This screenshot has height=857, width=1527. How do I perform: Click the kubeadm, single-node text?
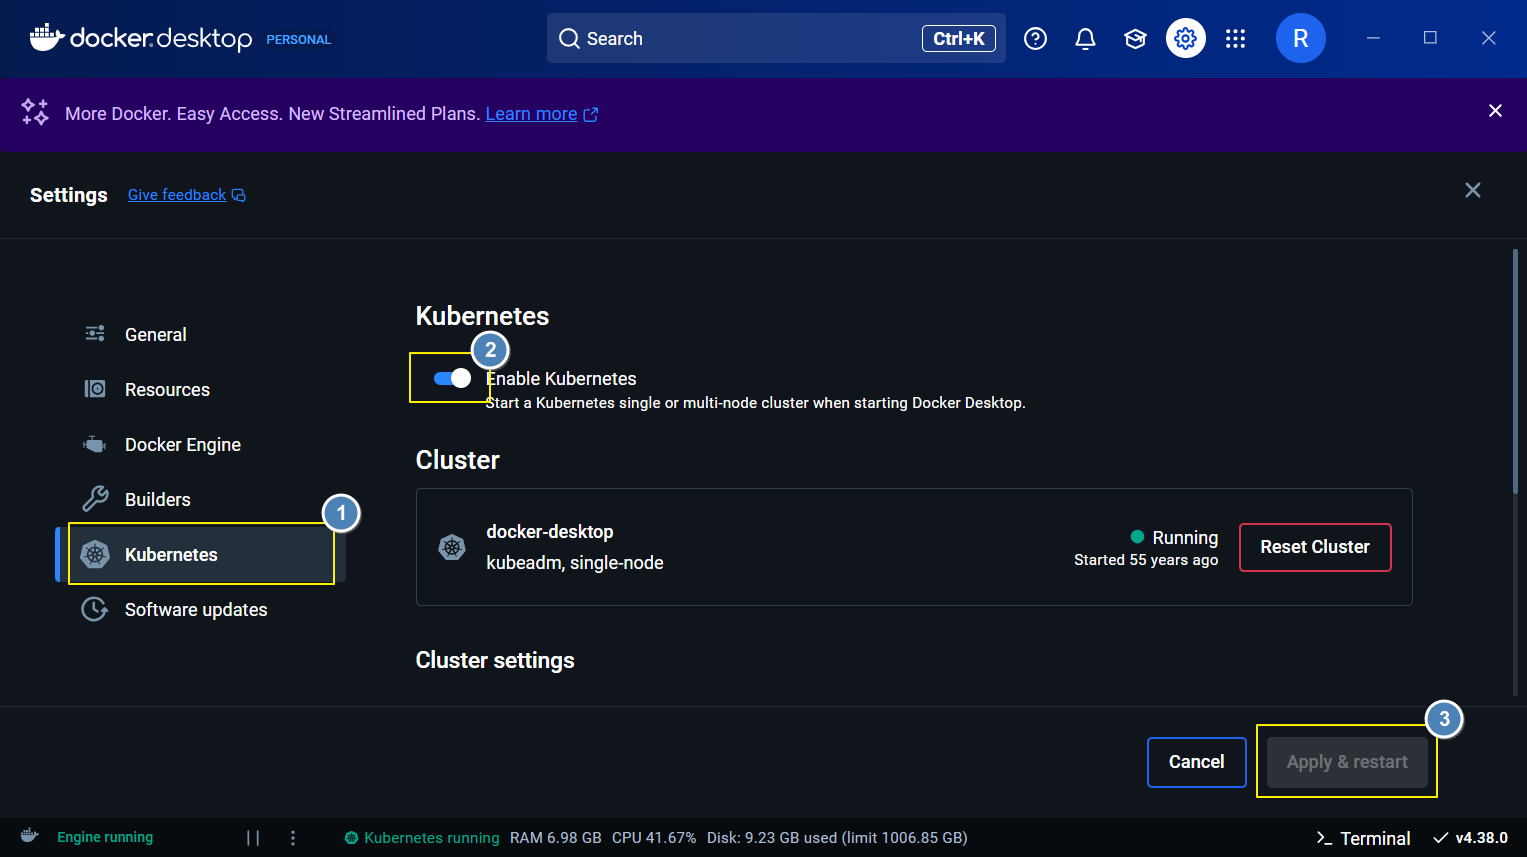(x=575, y=563)
